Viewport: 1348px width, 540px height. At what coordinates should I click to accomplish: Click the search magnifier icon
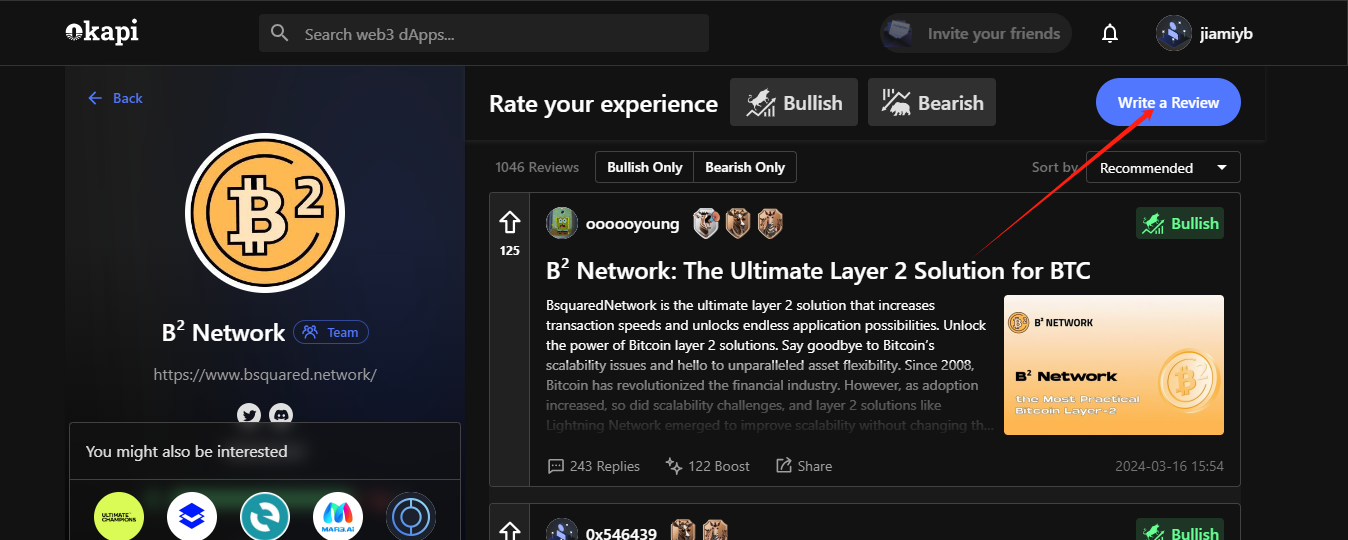280,33
